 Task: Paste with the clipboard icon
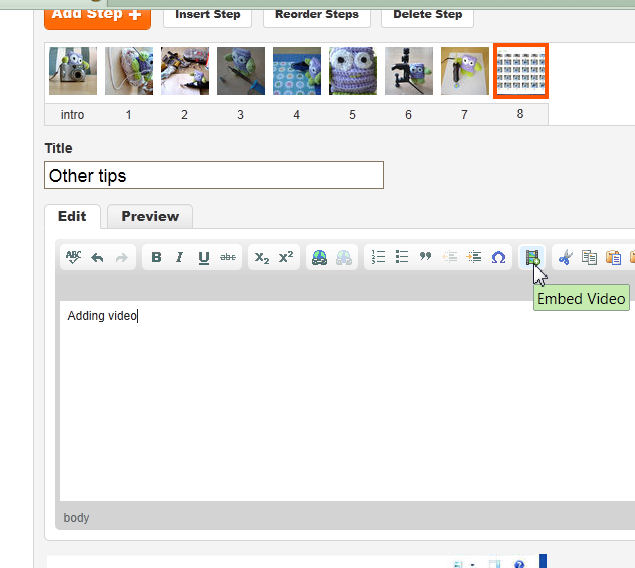613,257
